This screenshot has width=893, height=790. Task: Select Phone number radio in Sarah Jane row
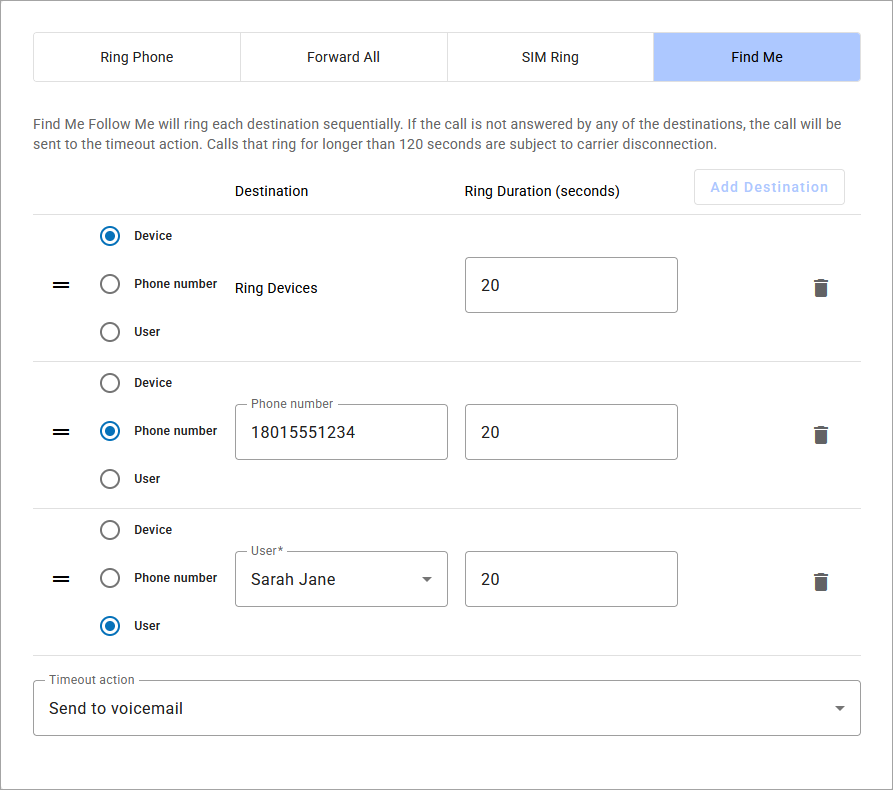pyautogui.click(x=110, y=578)
